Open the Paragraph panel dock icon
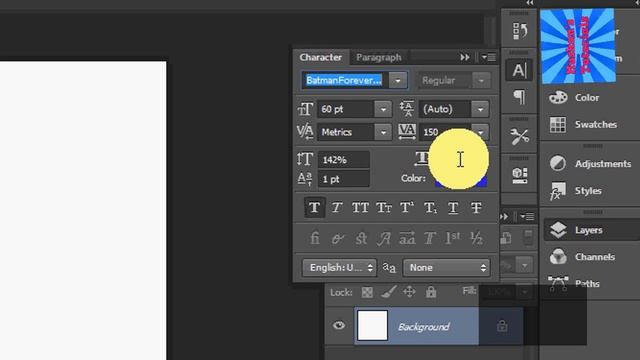The image size is (640, 360). (x=519, y=97)
